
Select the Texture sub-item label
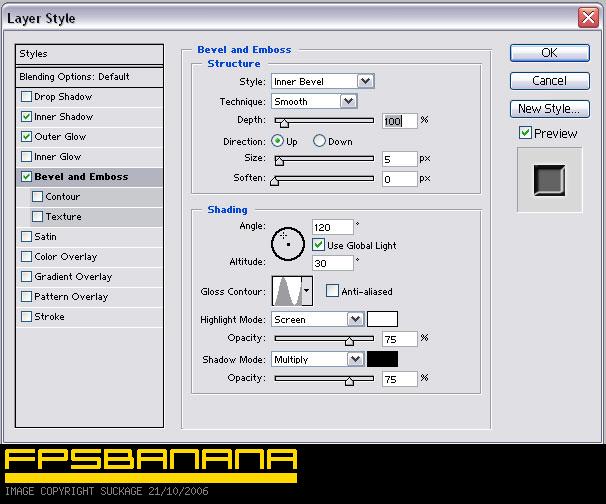point(63,216)
